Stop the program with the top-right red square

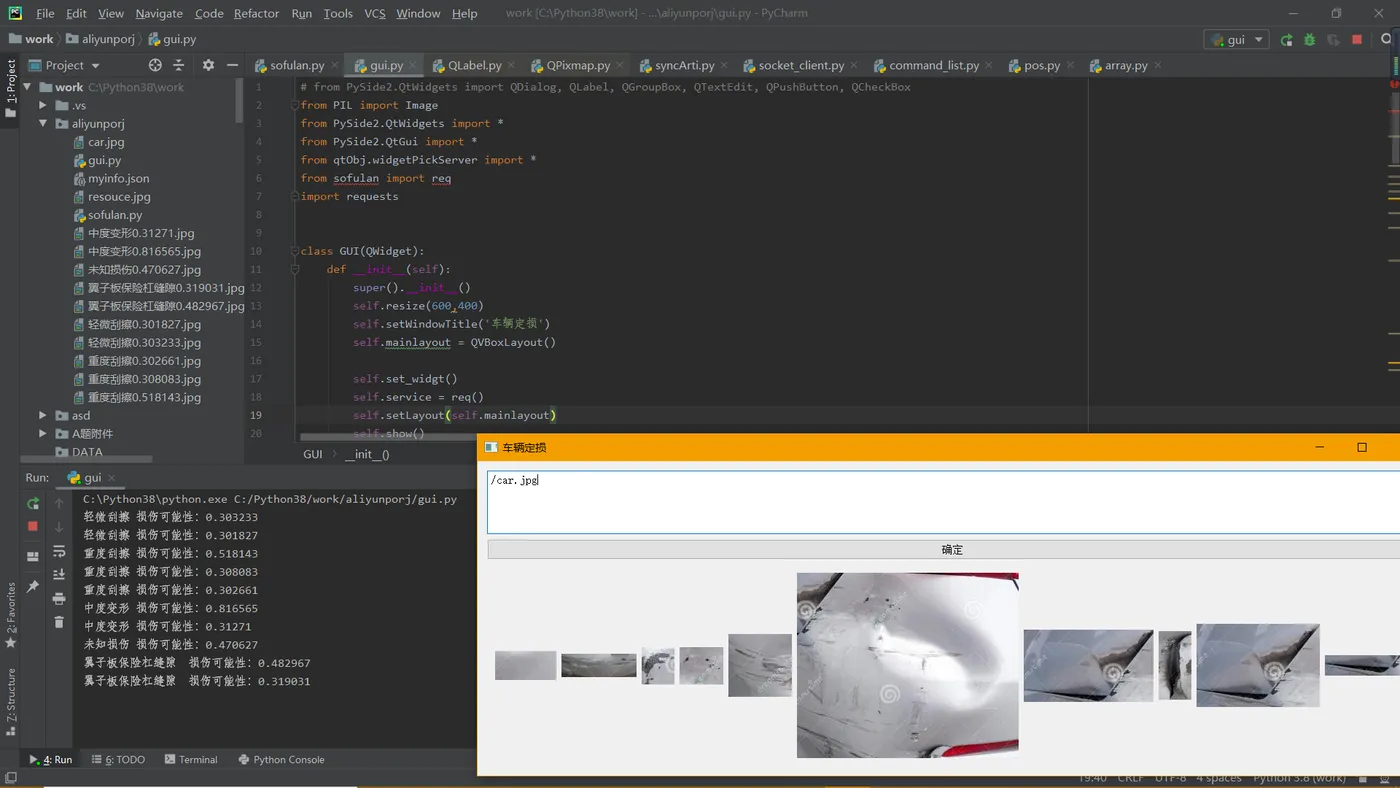[1357, 40]
